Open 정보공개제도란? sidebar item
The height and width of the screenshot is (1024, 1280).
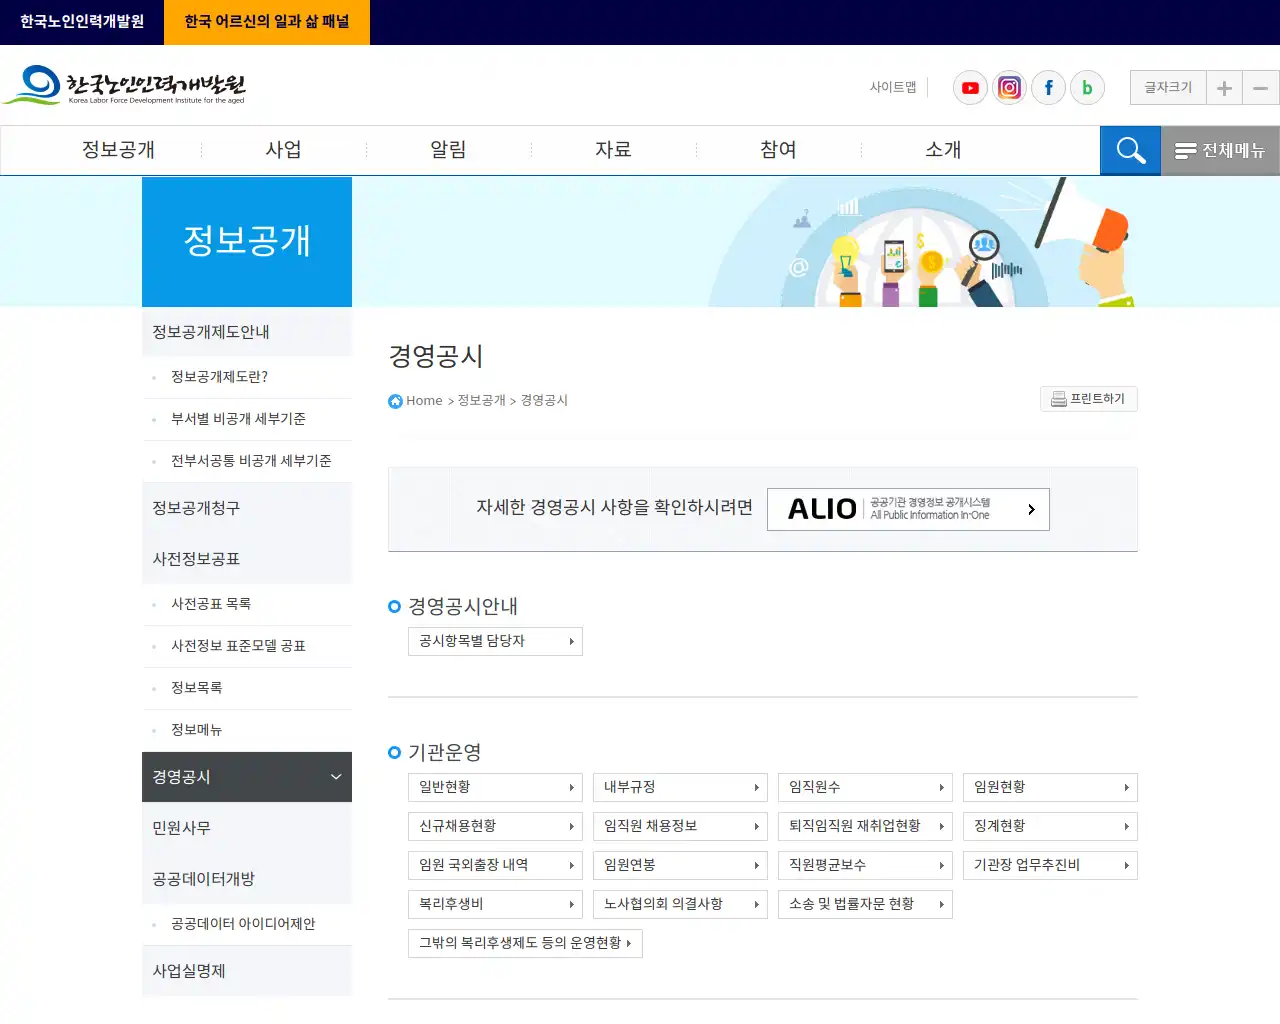tap(247, 377)
